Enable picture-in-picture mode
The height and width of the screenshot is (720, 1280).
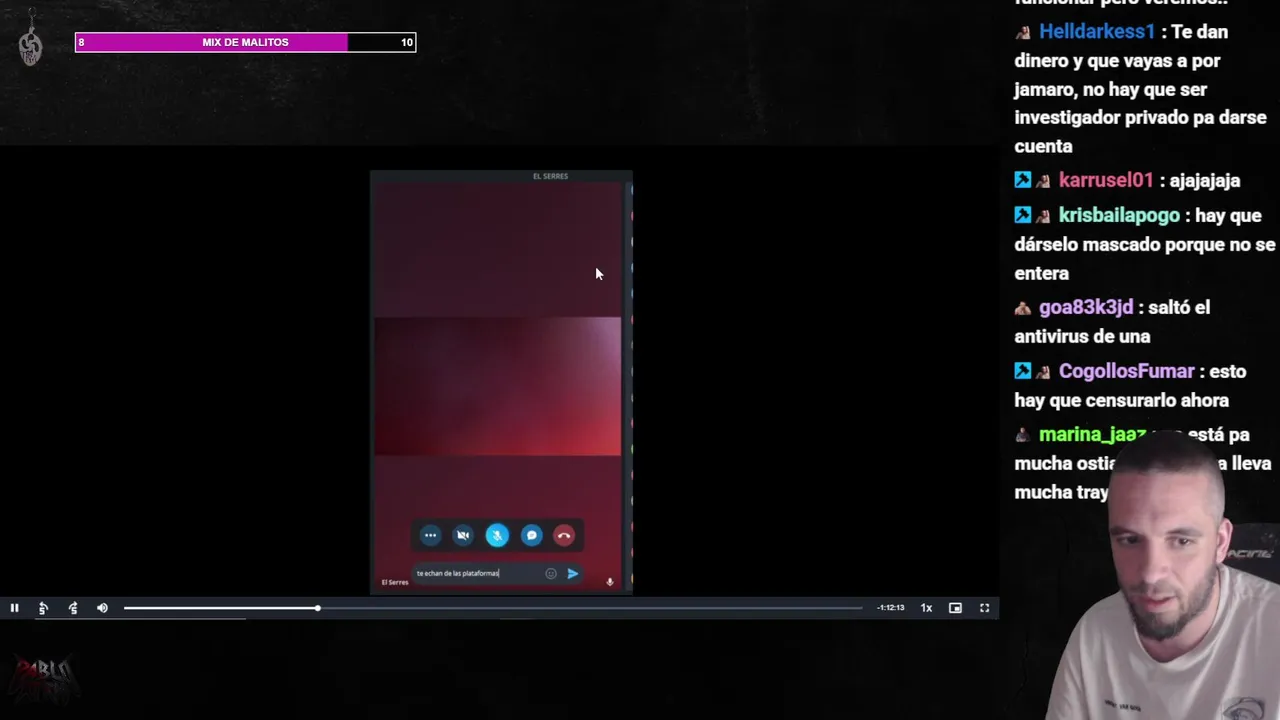[x=955, y=608]
